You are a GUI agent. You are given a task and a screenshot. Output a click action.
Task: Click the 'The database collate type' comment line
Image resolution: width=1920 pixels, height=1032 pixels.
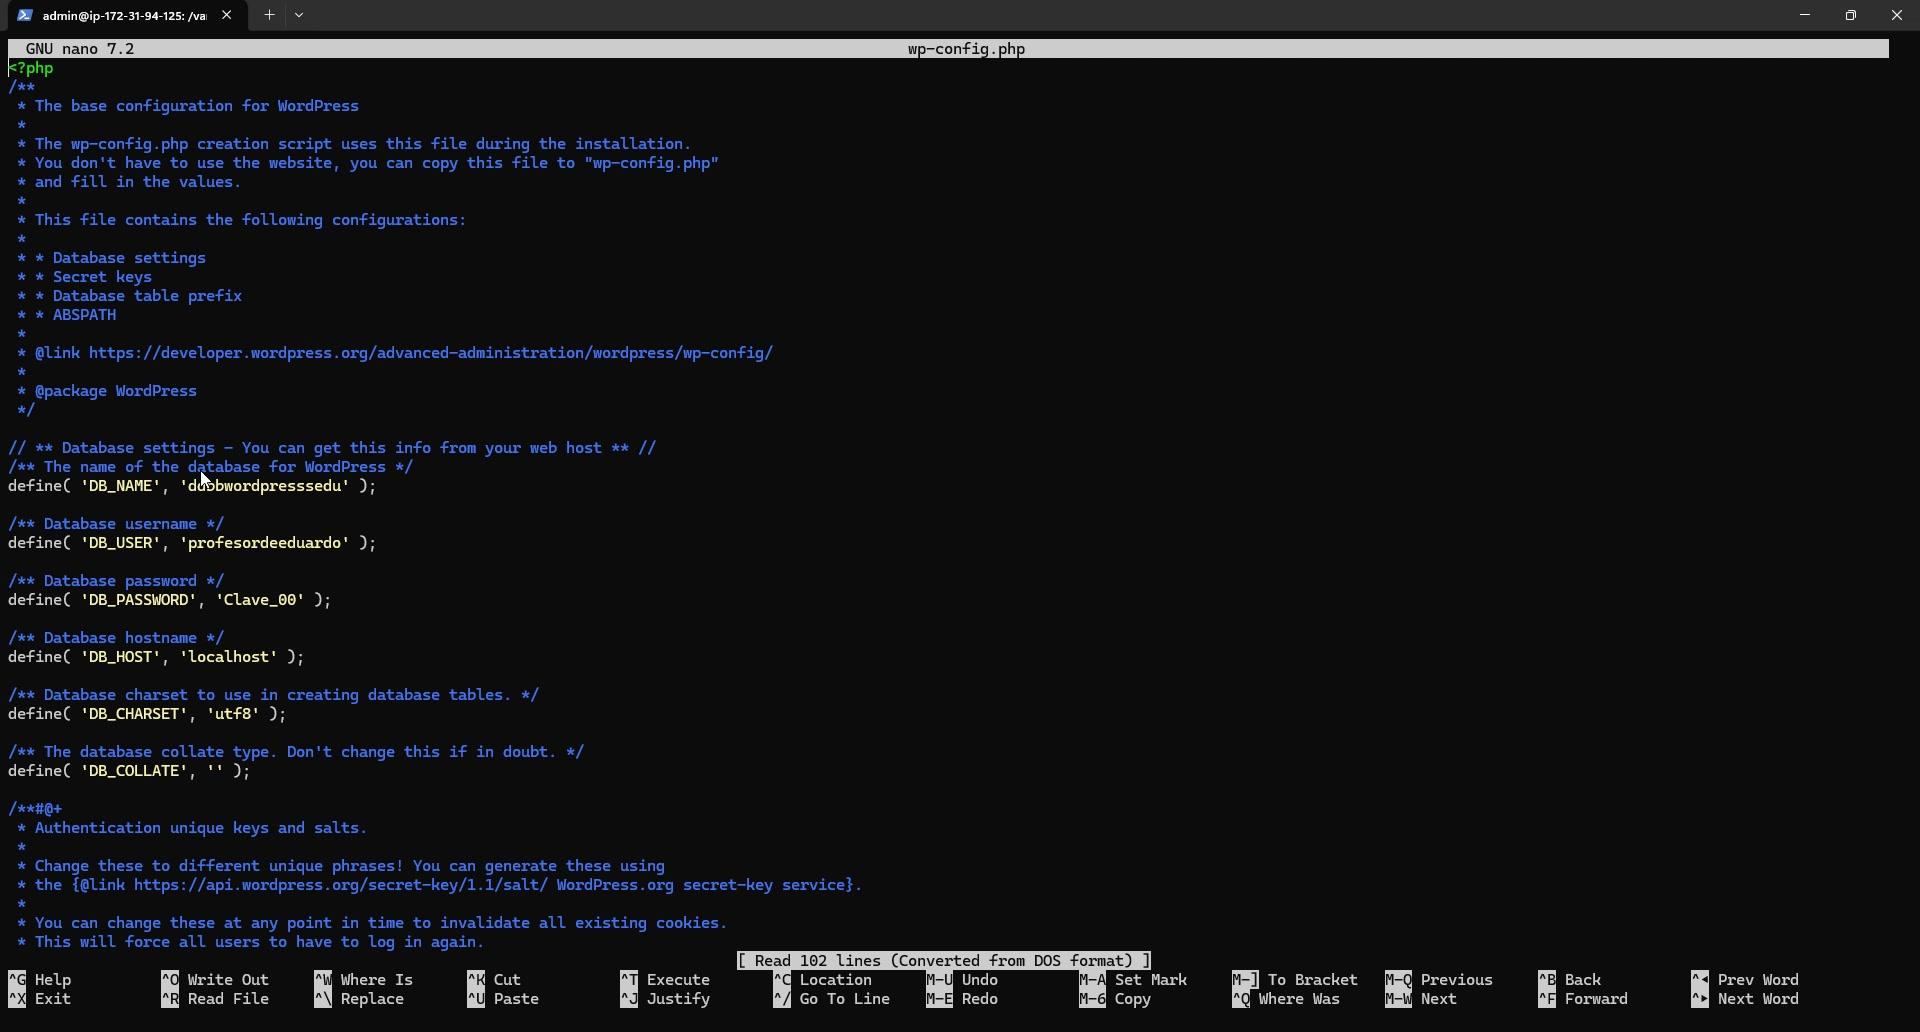click(296, 752)
